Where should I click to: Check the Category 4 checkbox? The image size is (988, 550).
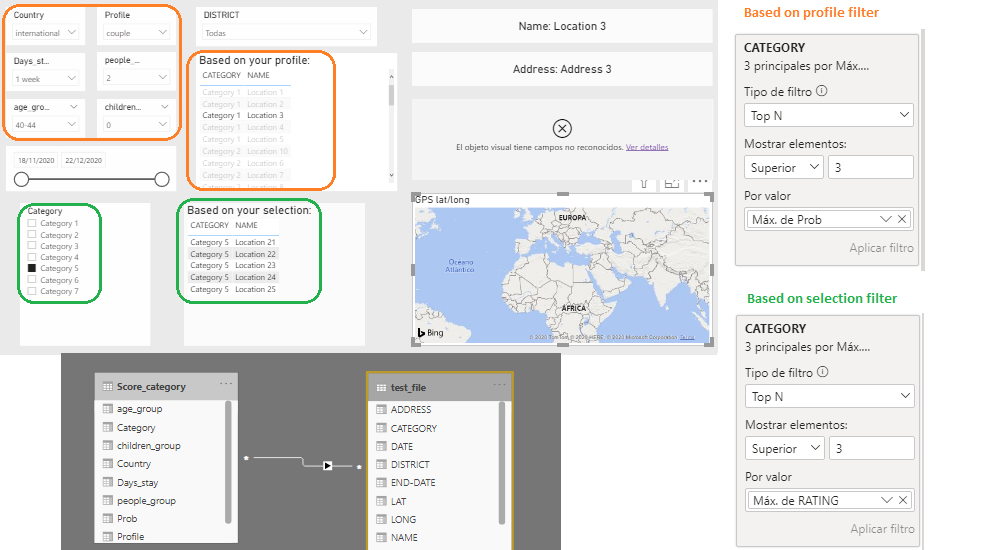(32, 257)
